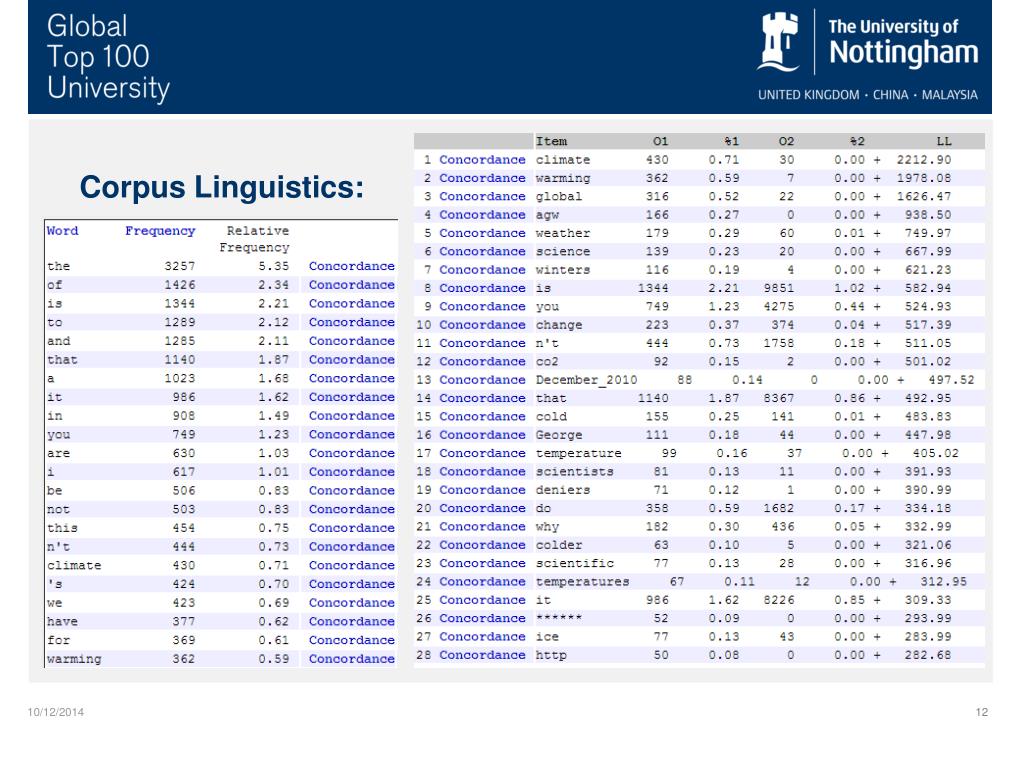1024x768 pixels.
Task: Select relative frequency value 5.35
Action: click(x=274, y=266)
